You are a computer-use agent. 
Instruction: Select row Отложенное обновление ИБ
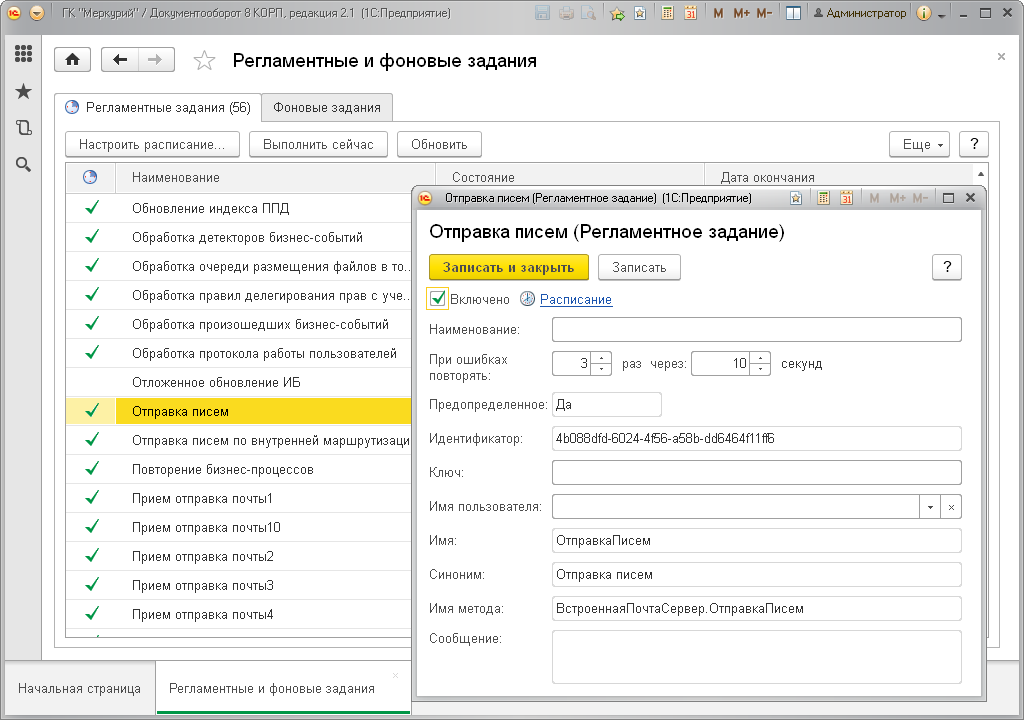click(238, 382)
